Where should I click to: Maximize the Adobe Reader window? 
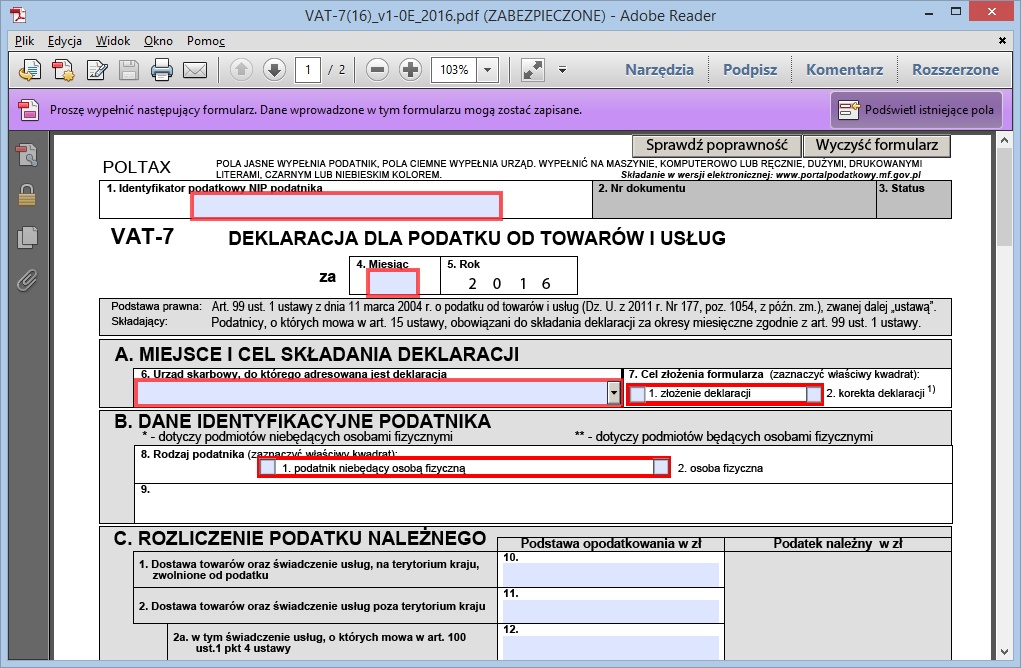point(956,12)
